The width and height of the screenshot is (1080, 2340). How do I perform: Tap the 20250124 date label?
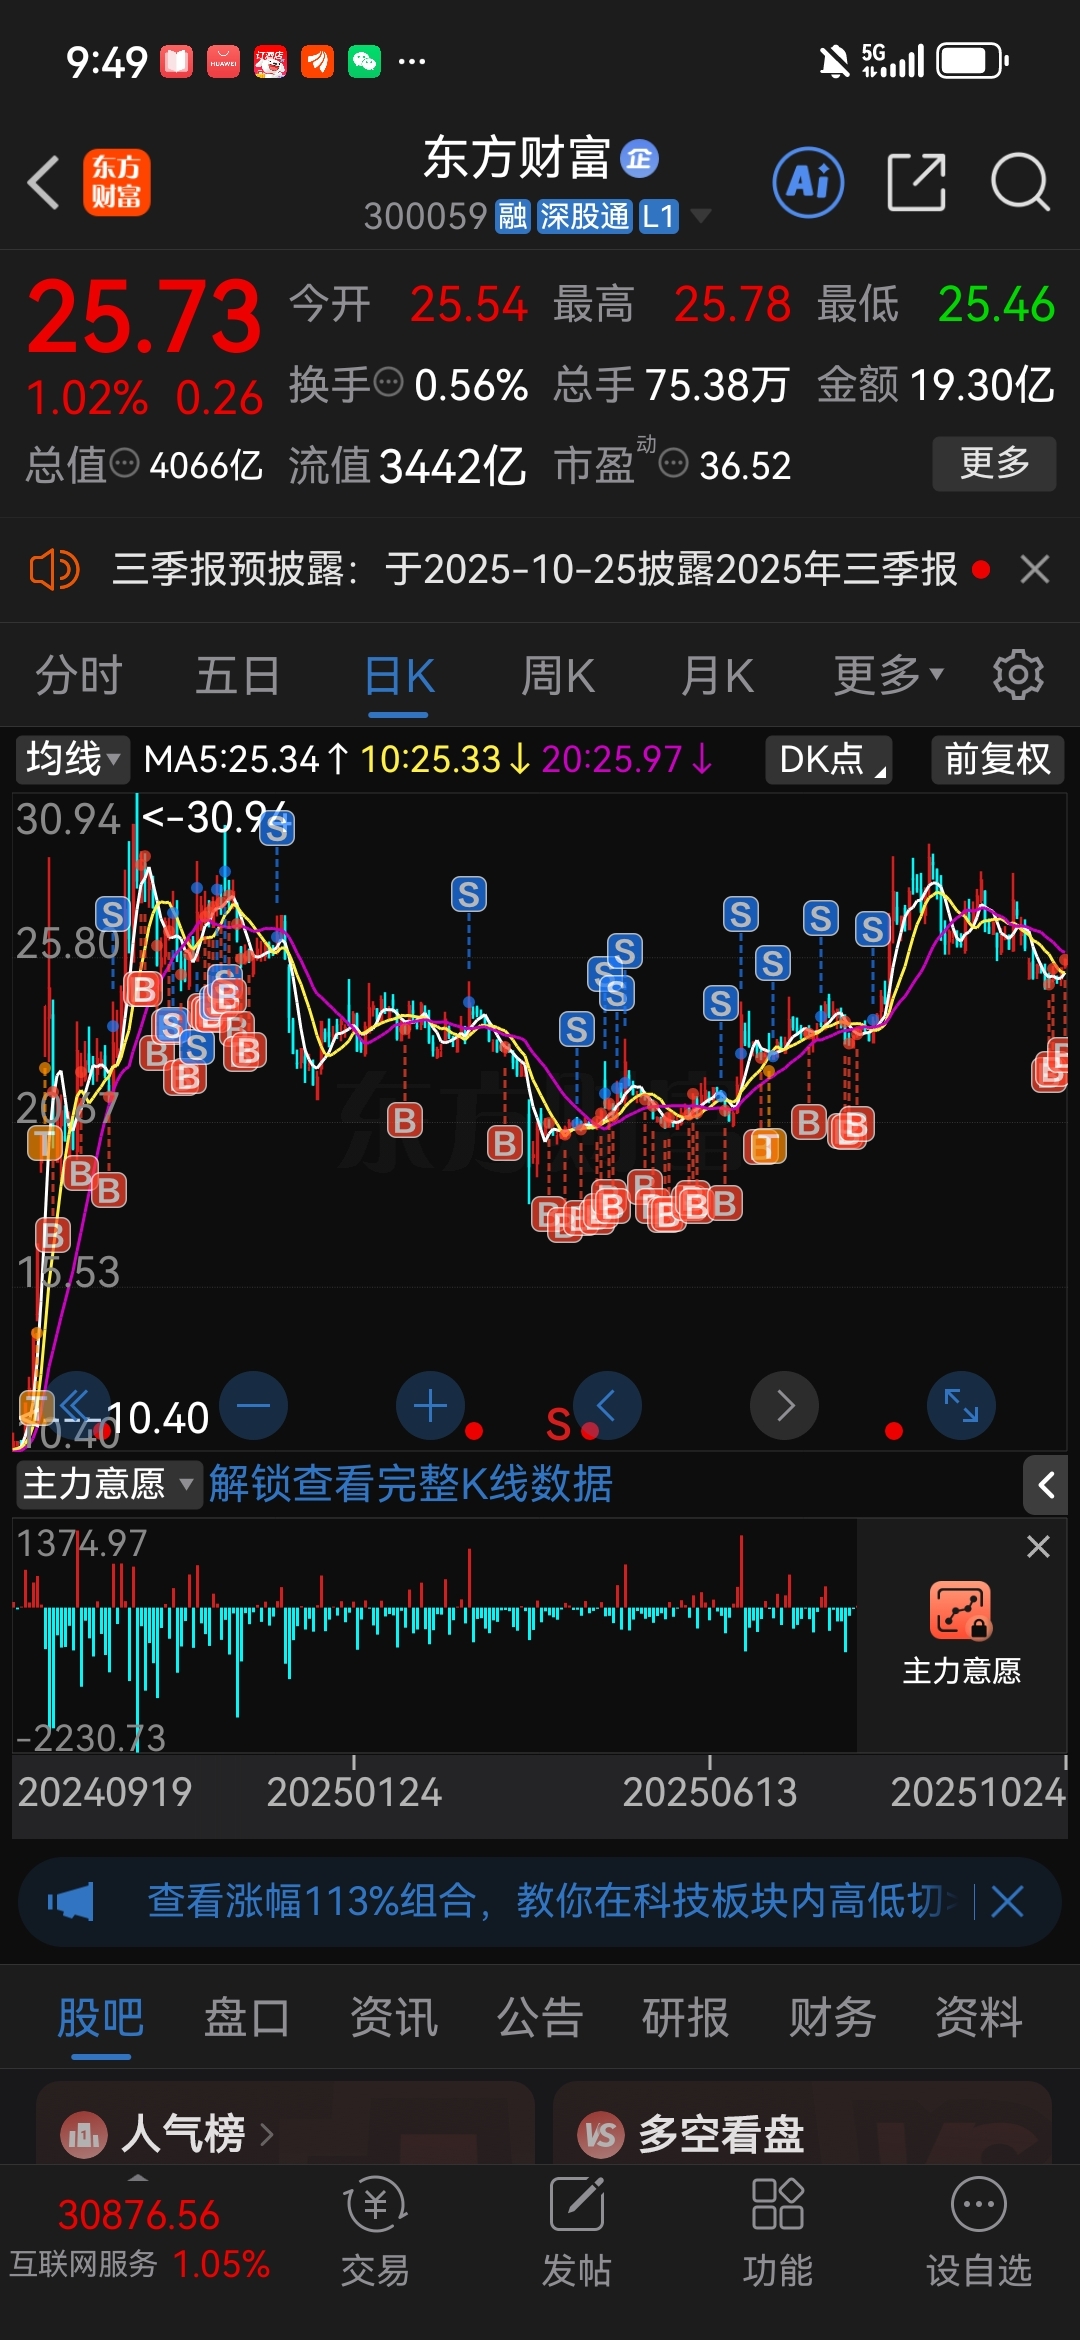click(354, 1792)
